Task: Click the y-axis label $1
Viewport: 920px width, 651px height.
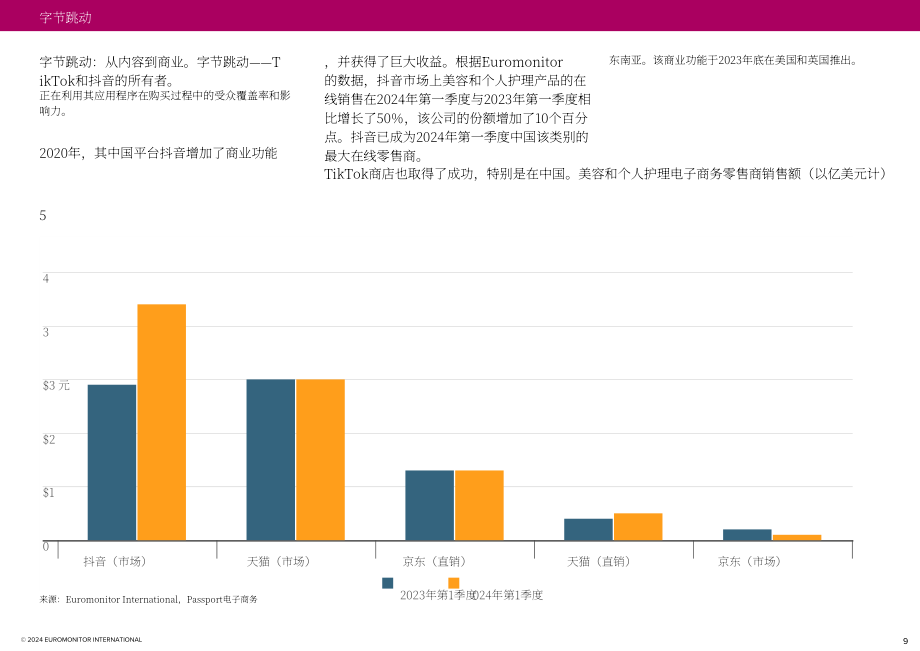Action: coord(48,492)
